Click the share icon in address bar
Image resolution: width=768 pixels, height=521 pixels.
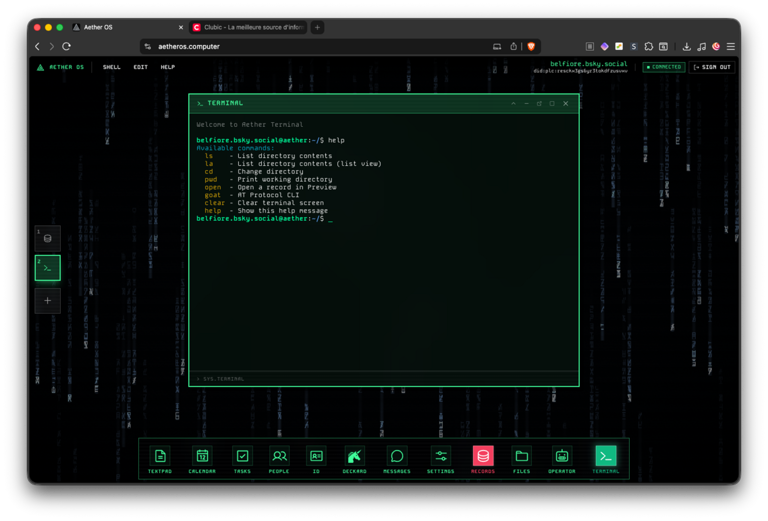point(513,47)
